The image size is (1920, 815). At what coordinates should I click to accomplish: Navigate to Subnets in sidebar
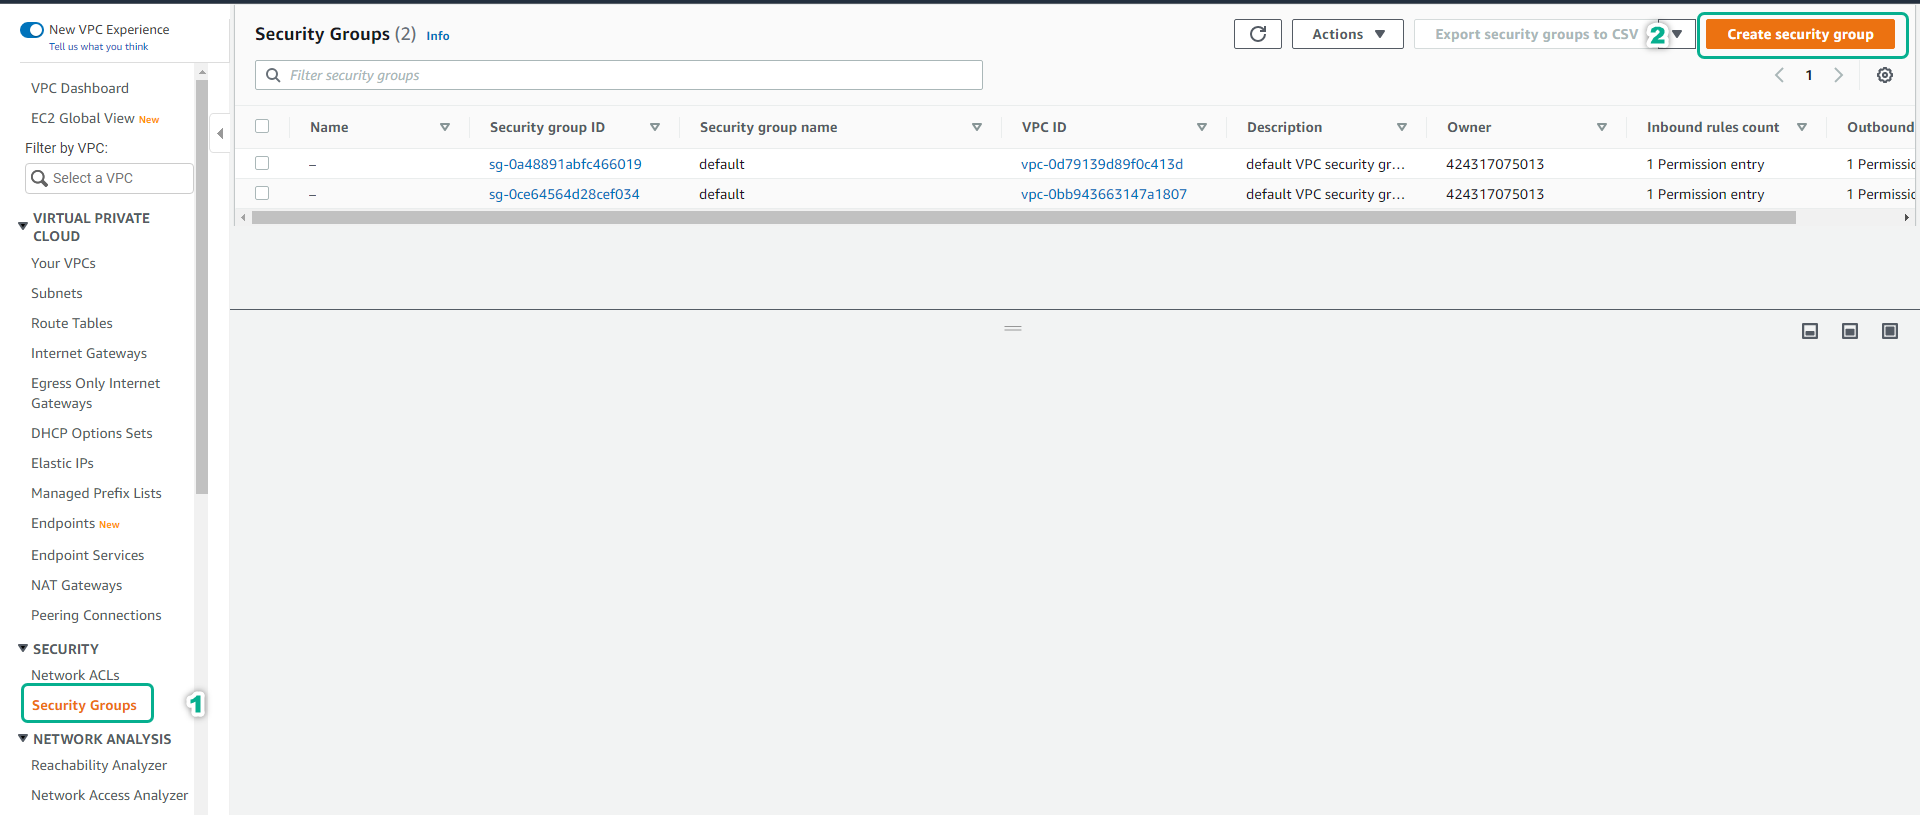(x=57, y=293)
